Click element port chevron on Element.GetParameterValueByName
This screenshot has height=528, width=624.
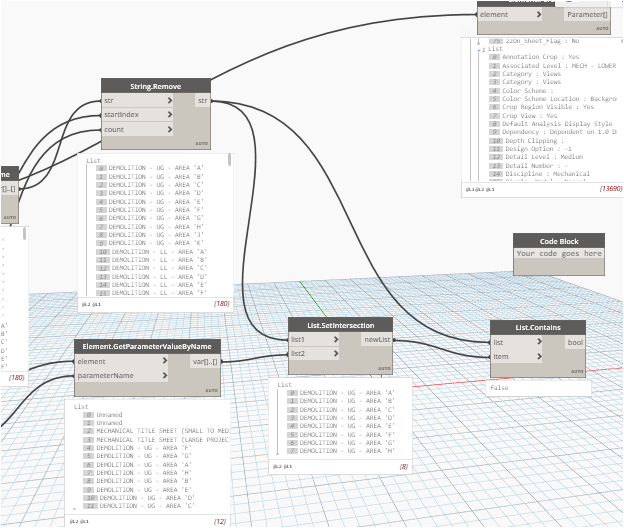(x=165, y=361)
